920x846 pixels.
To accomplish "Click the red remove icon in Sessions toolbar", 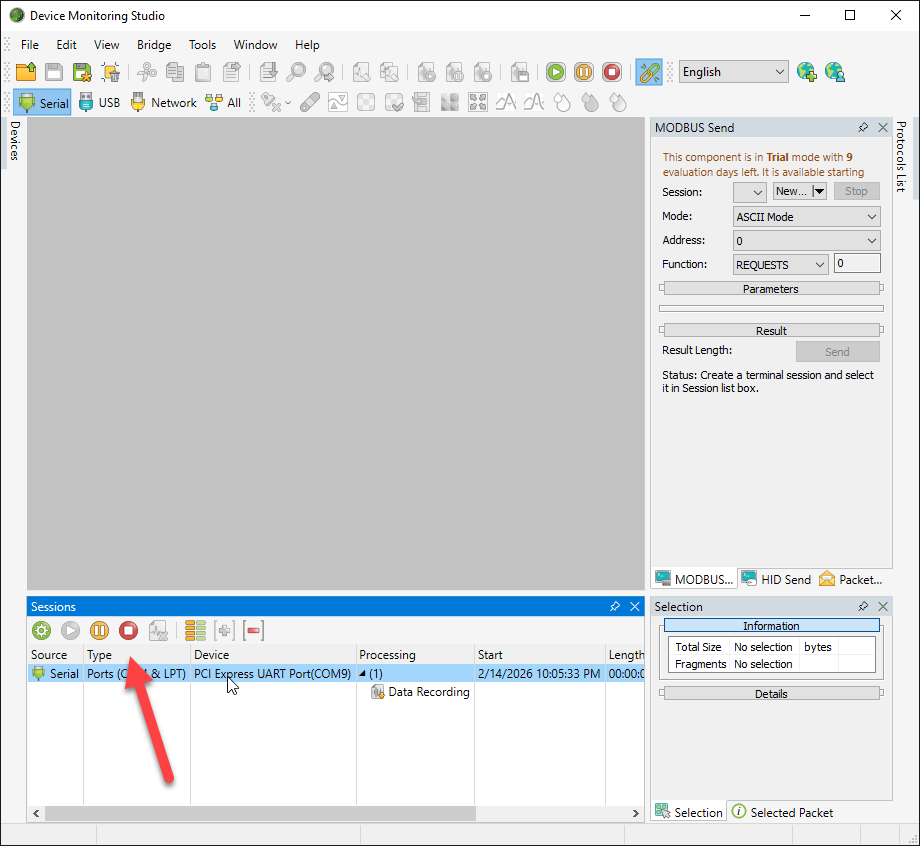I will click(254, 630).
